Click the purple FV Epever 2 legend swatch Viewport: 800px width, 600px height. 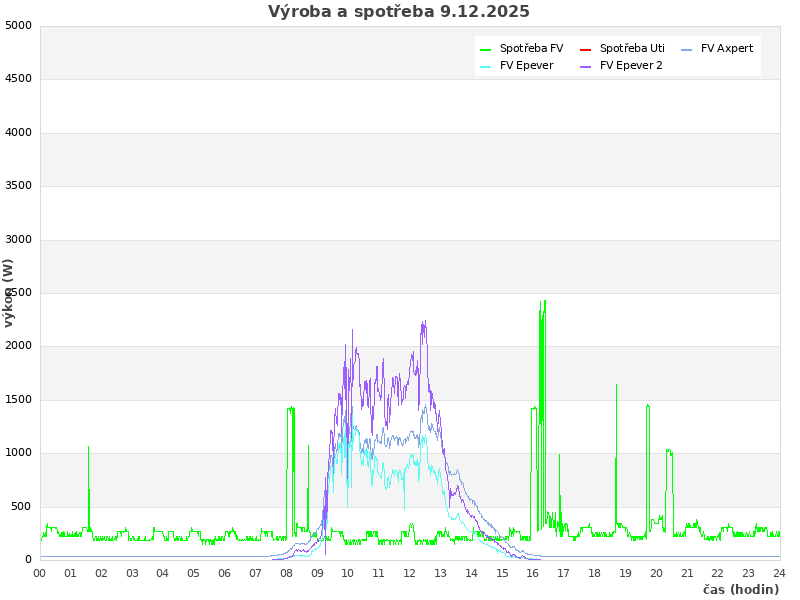tap(586, 66)
